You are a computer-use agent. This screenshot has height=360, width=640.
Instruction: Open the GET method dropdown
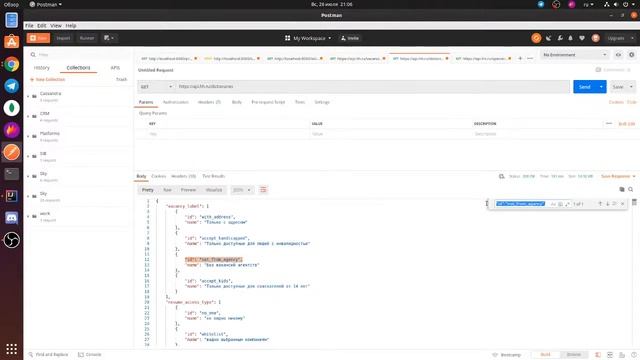[x=156, y=87]
